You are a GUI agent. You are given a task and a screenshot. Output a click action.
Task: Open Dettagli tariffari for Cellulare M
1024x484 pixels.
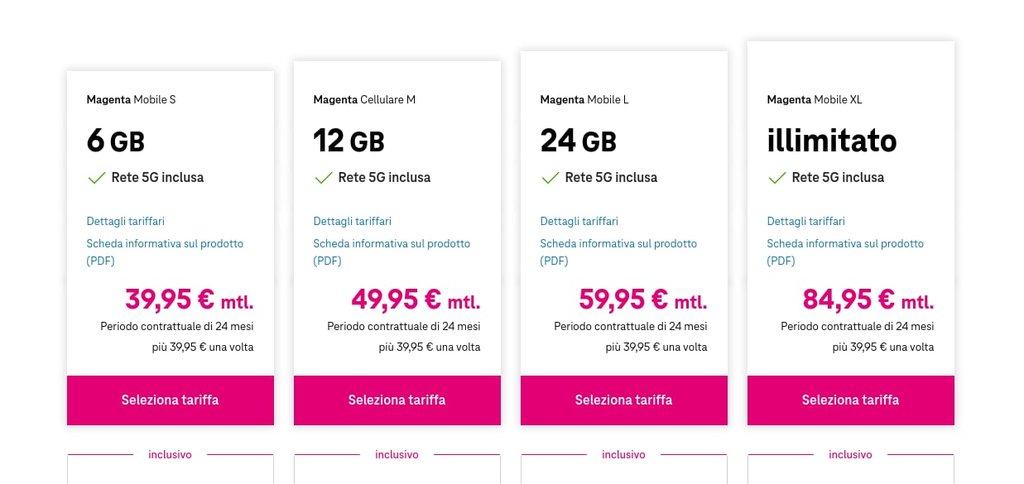352,221
